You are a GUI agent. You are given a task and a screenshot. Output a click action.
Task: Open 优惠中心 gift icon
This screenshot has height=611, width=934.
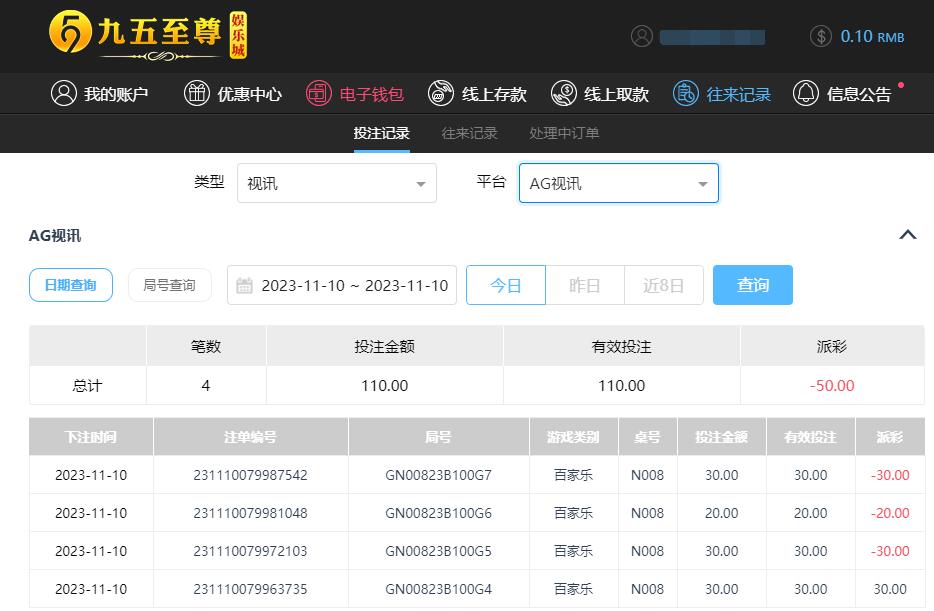click(197, 94)
